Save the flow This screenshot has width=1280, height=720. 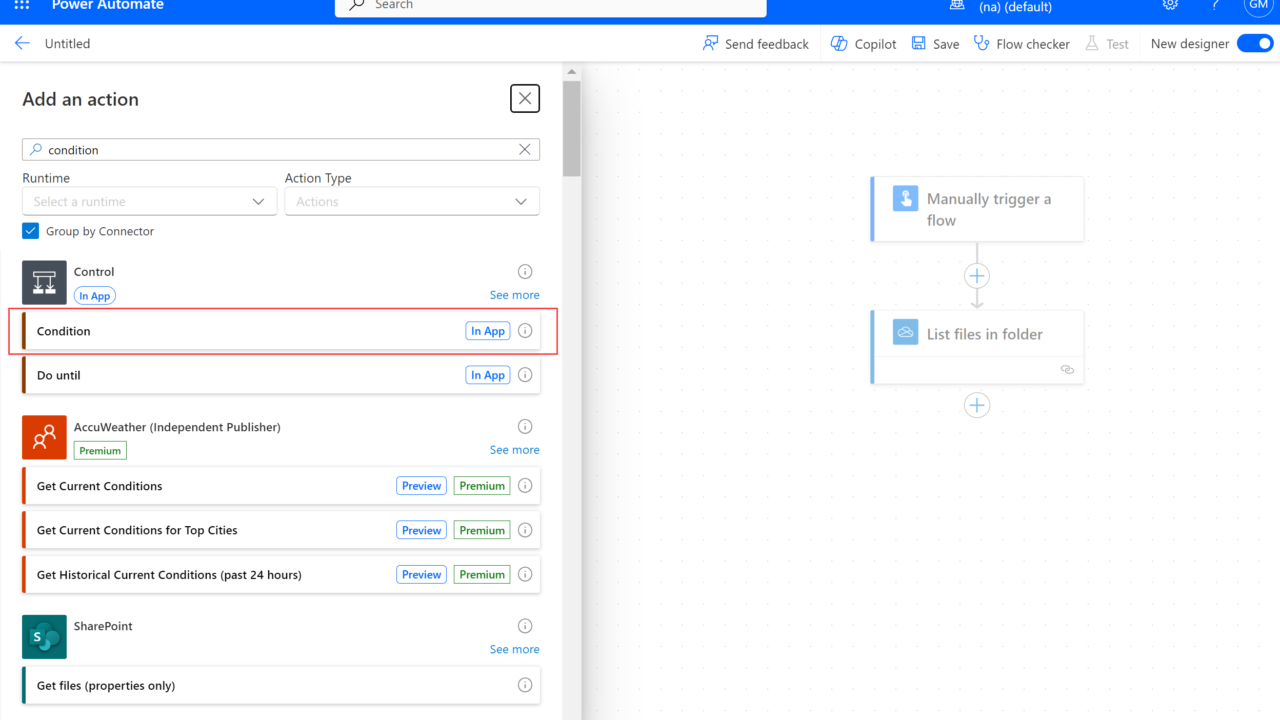(x=935, y=44)
